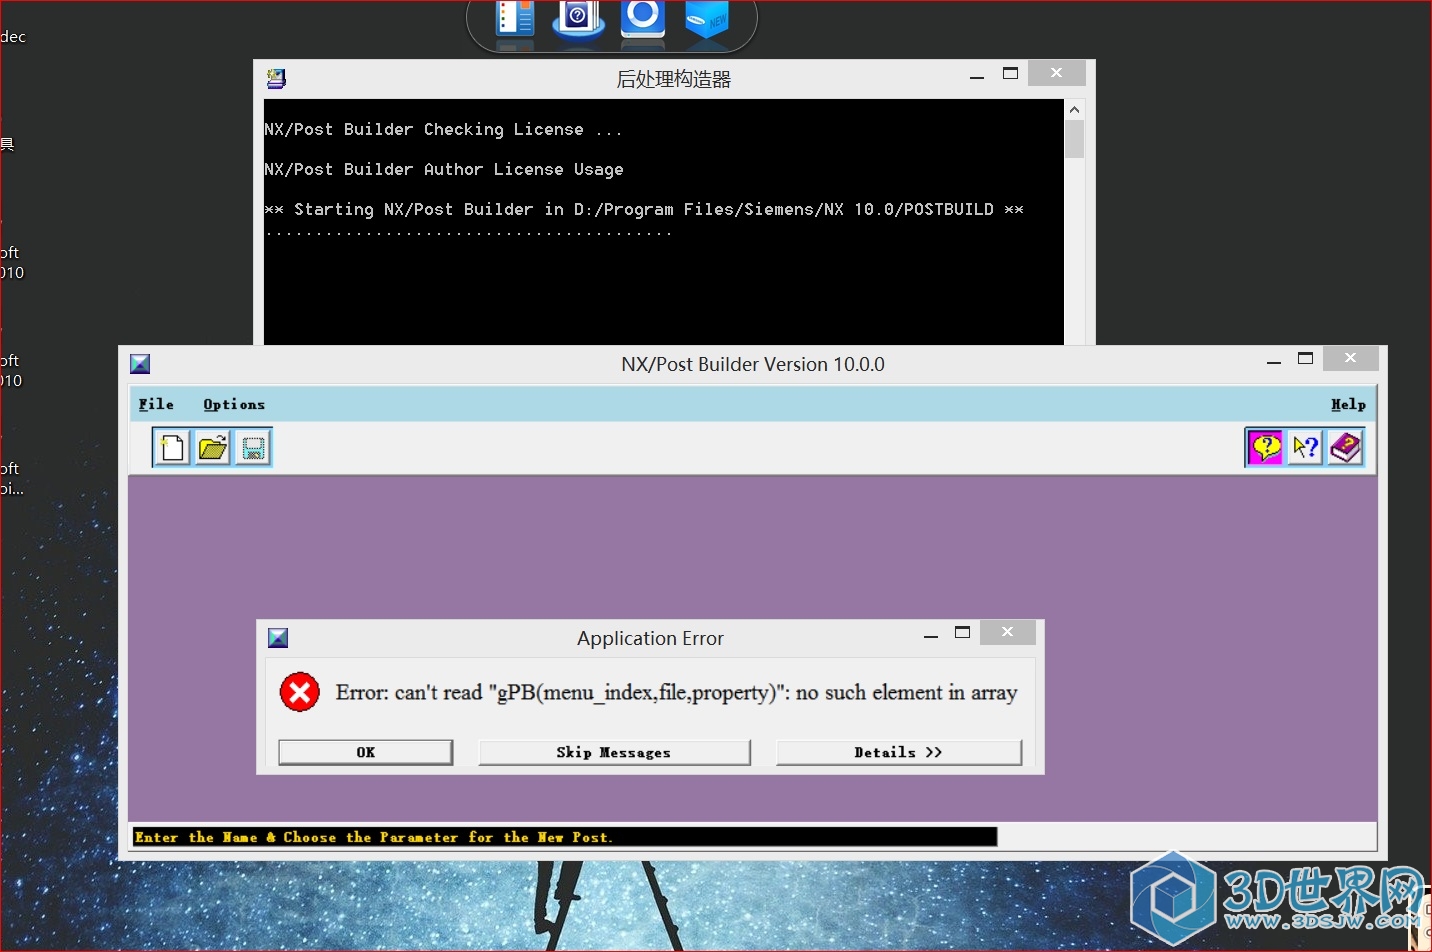
Task: Minimize the NX/Post Builder Version window
Action: tap(1274, 361)
